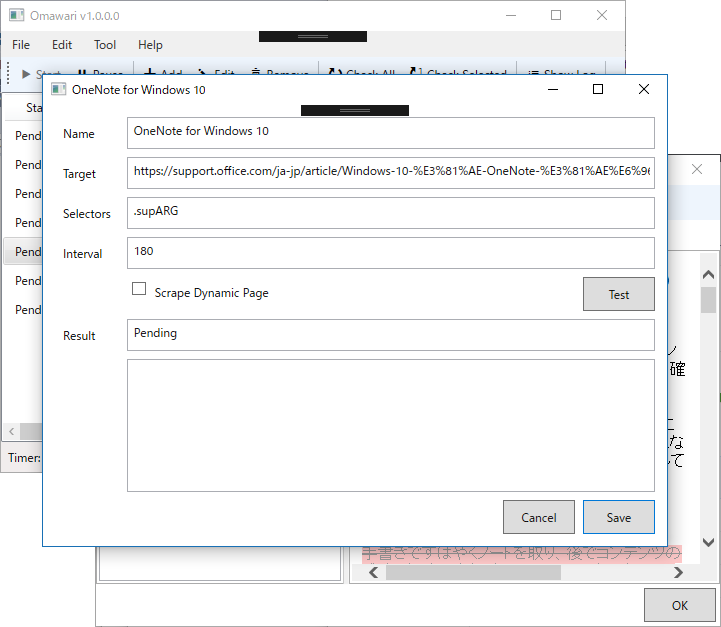Click the Omawari toolbar grip handle

[8, 73]
